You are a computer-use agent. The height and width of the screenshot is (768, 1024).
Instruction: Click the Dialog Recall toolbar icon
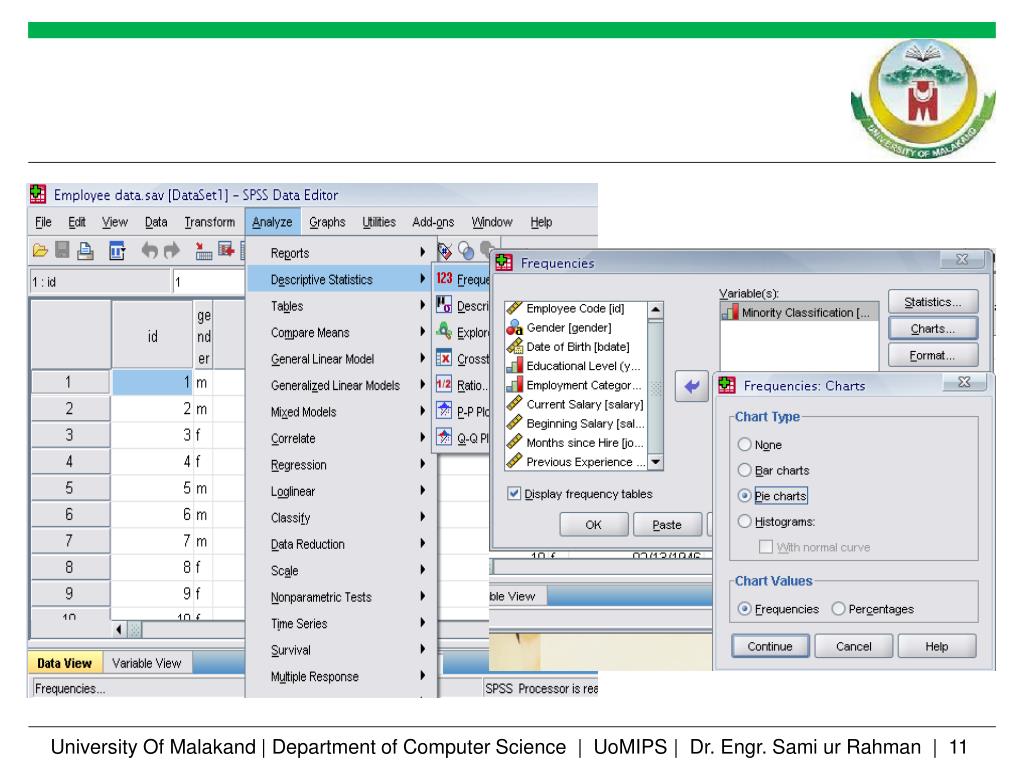[117, 250]
